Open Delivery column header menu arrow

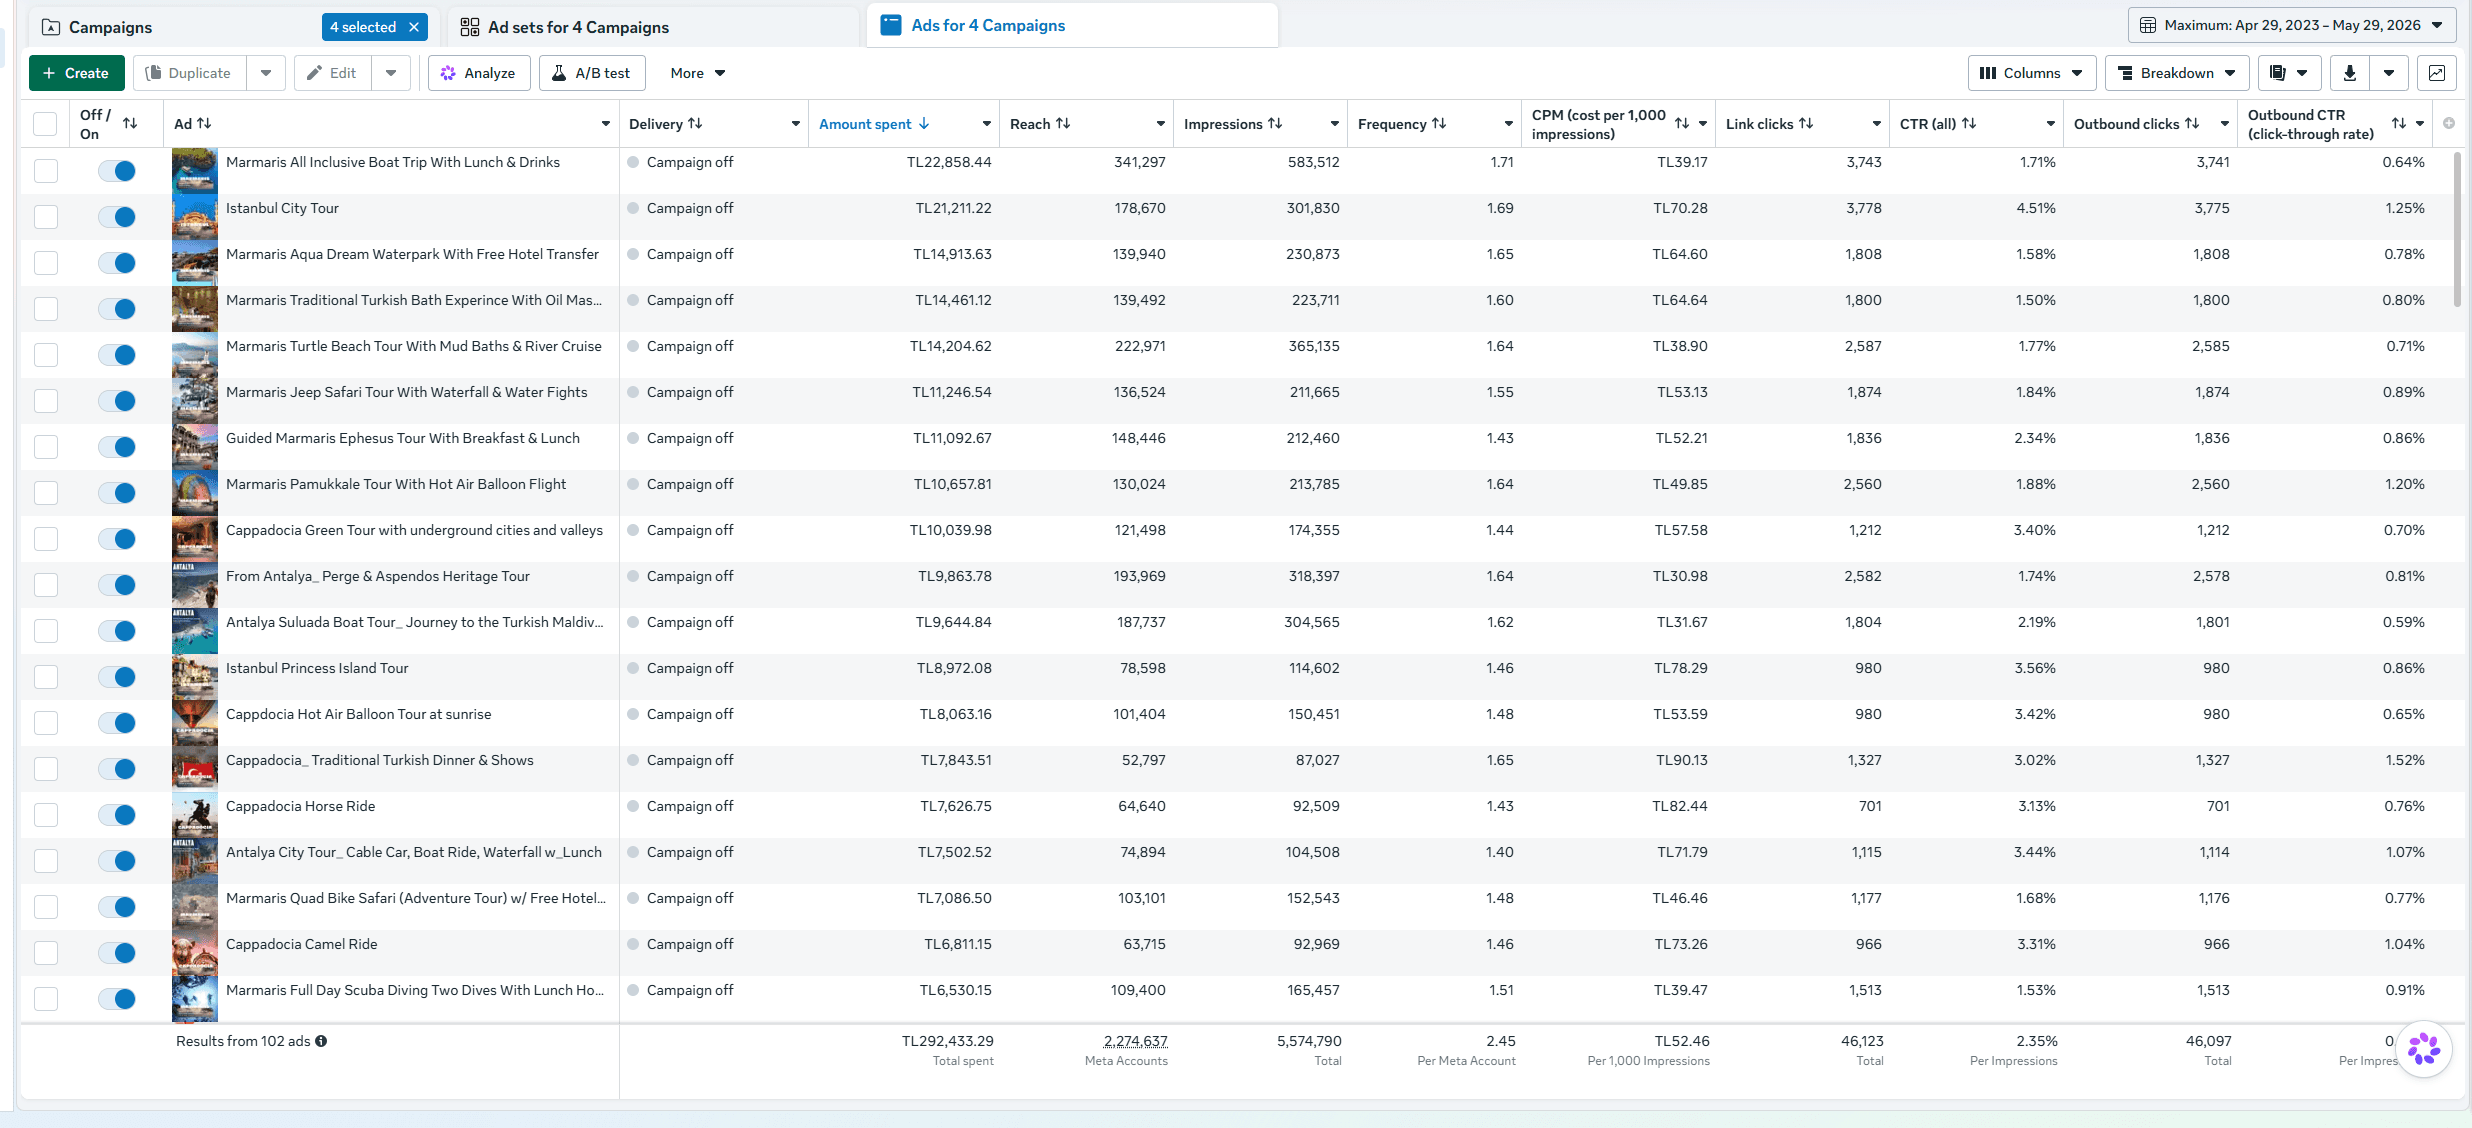(x=796, y=124)
